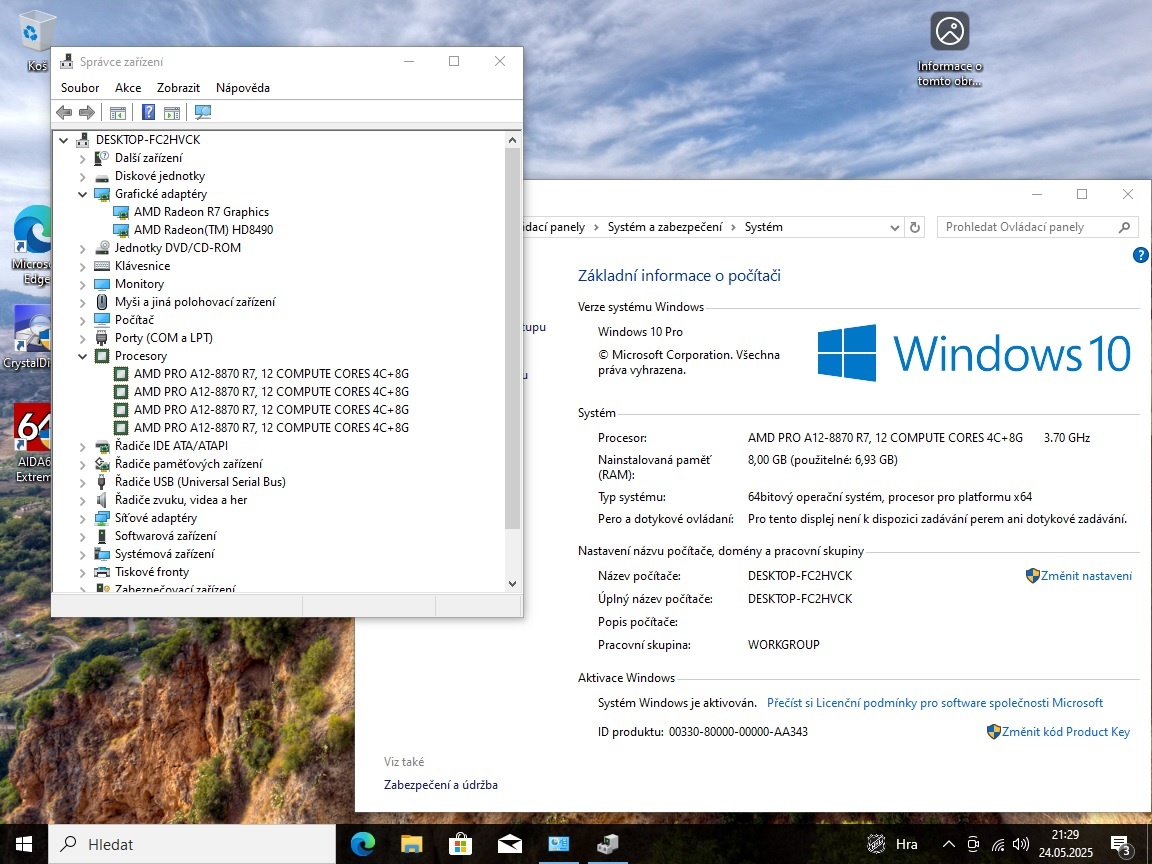The height and width of the screenshot is (864, 1152).
Task: Click 'Změnit kód Product Key' link
Action: (1065, 732)
